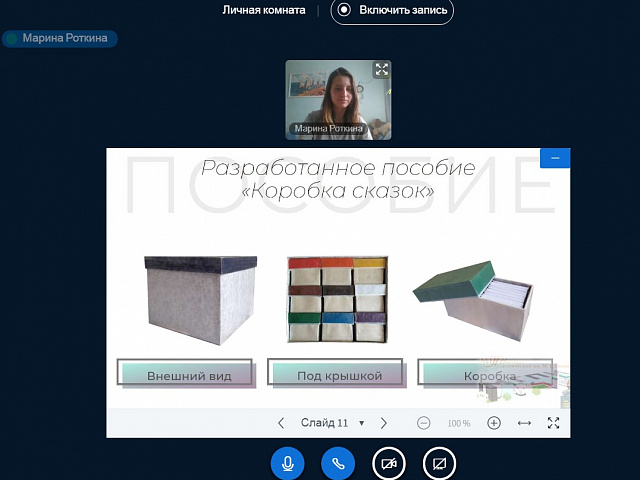Go to the previous slide
The image size is (640, 480).
281,423
